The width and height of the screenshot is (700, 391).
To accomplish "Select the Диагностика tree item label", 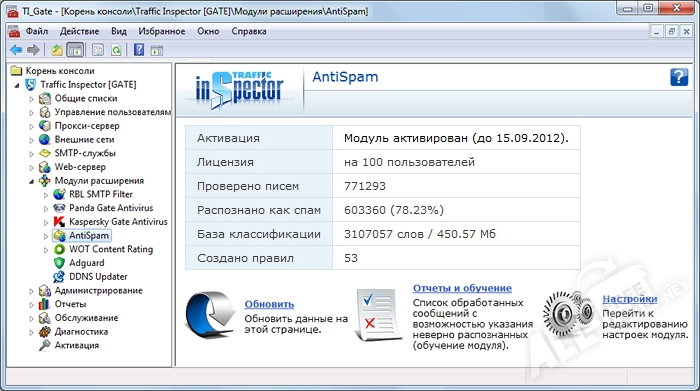I will click(x=81, y=332).
